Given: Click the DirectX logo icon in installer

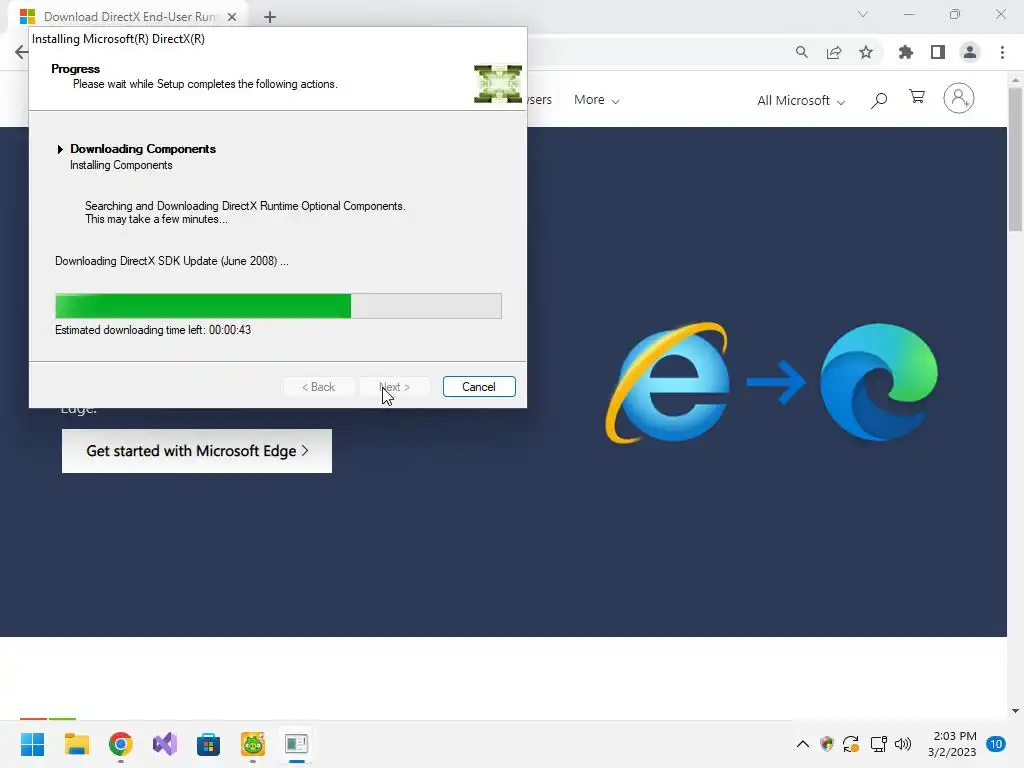Looking at the screenshot, I should [498, 84].
